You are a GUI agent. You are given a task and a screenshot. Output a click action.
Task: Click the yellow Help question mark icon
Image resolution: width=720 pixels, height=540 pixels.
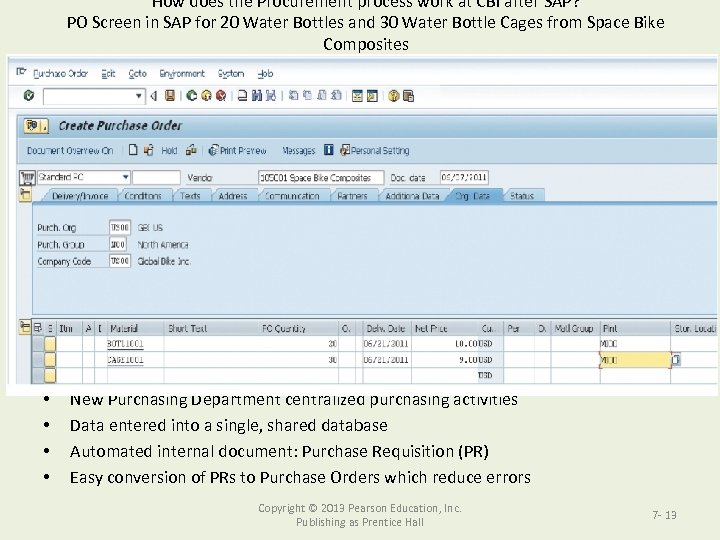(x=394, y=96)
